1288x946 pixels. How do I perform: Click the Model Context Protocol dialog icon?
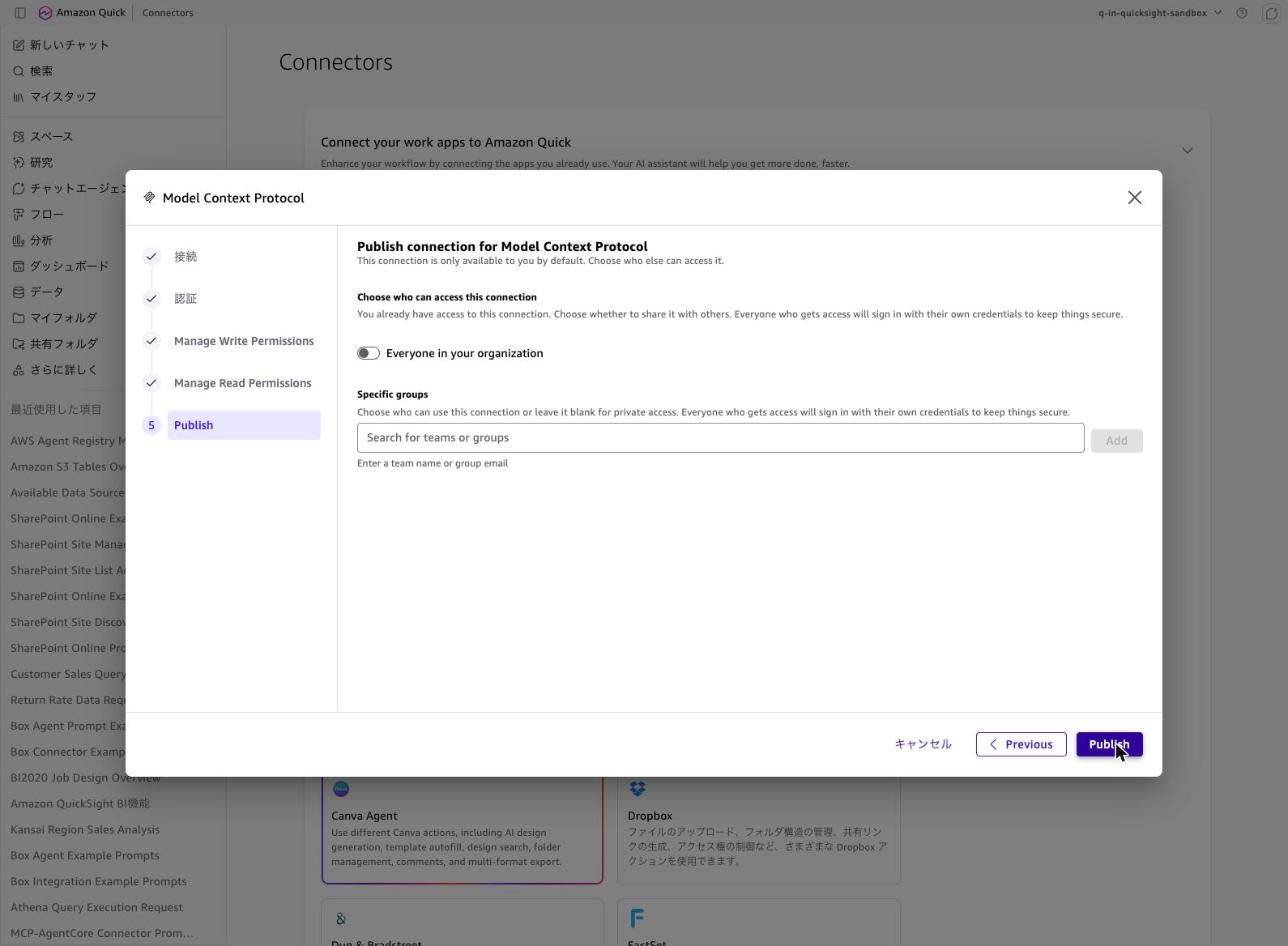149,198
